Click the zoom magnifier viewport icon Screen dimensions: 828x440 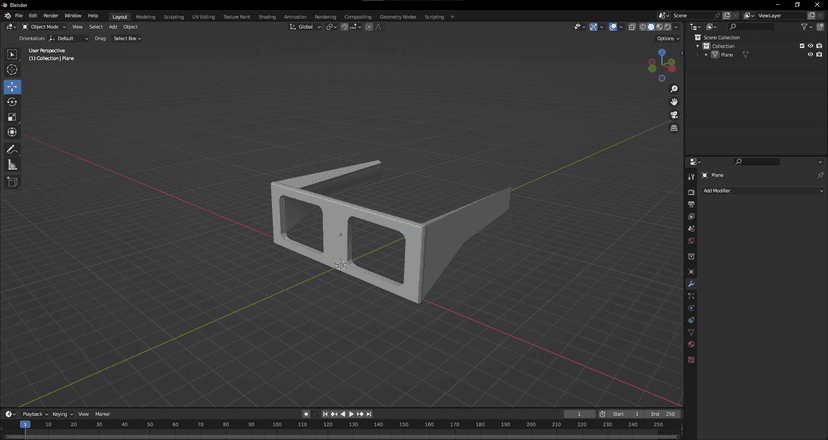click(x=674, y=89)
